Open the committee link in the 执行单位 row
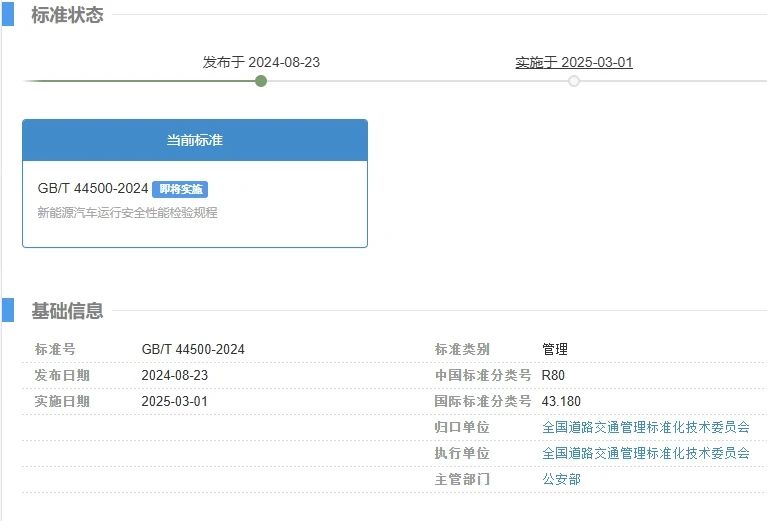Image resolution: width=767 pixels, height=521 pixels. pos(645,453)
